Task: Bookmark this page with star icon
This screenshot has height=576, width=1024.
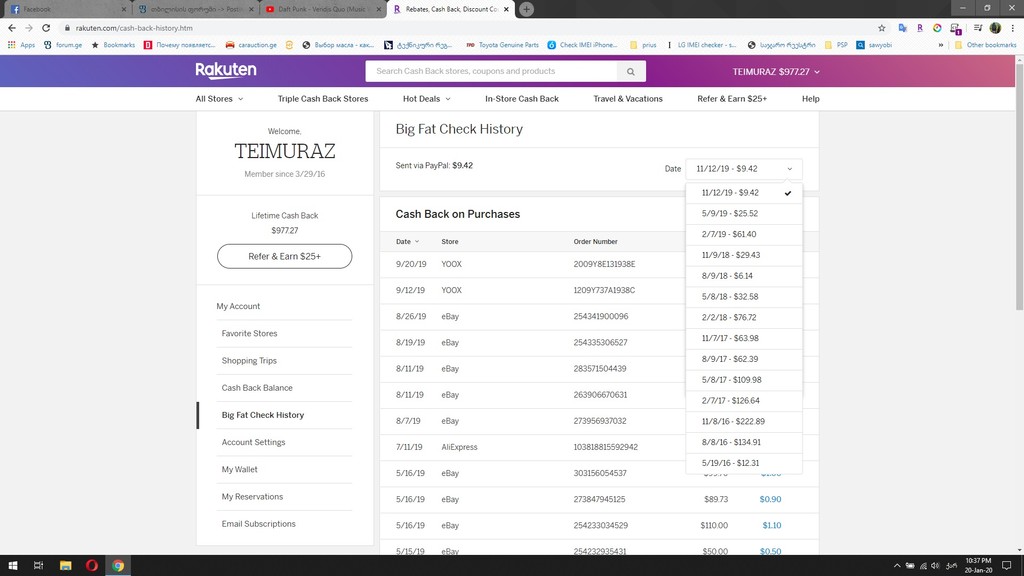Action: [882, 28]
